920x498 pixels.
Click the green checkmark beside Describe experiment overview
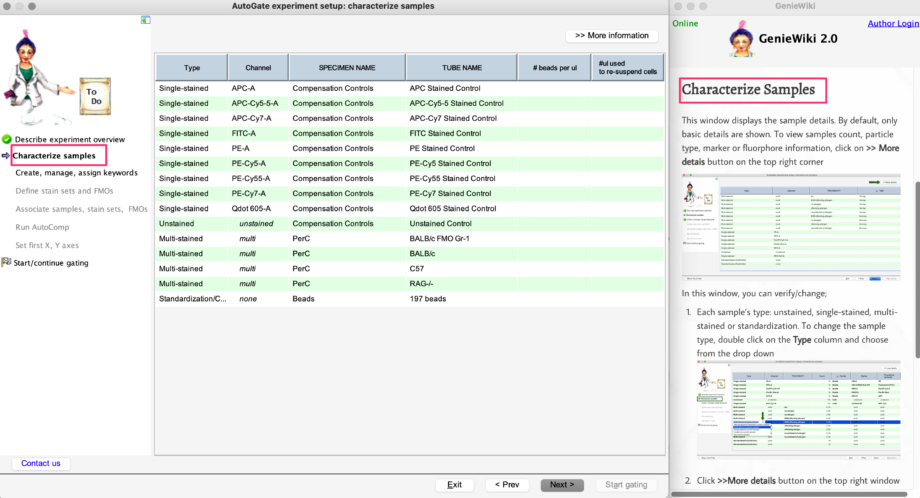6,139
